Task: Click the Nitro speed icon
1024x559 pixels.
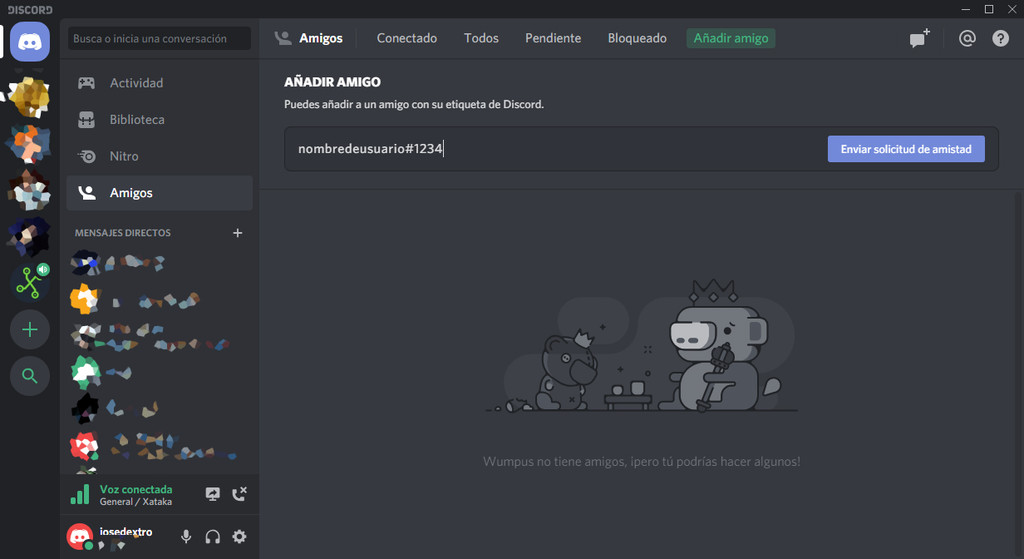Action: 86,156
